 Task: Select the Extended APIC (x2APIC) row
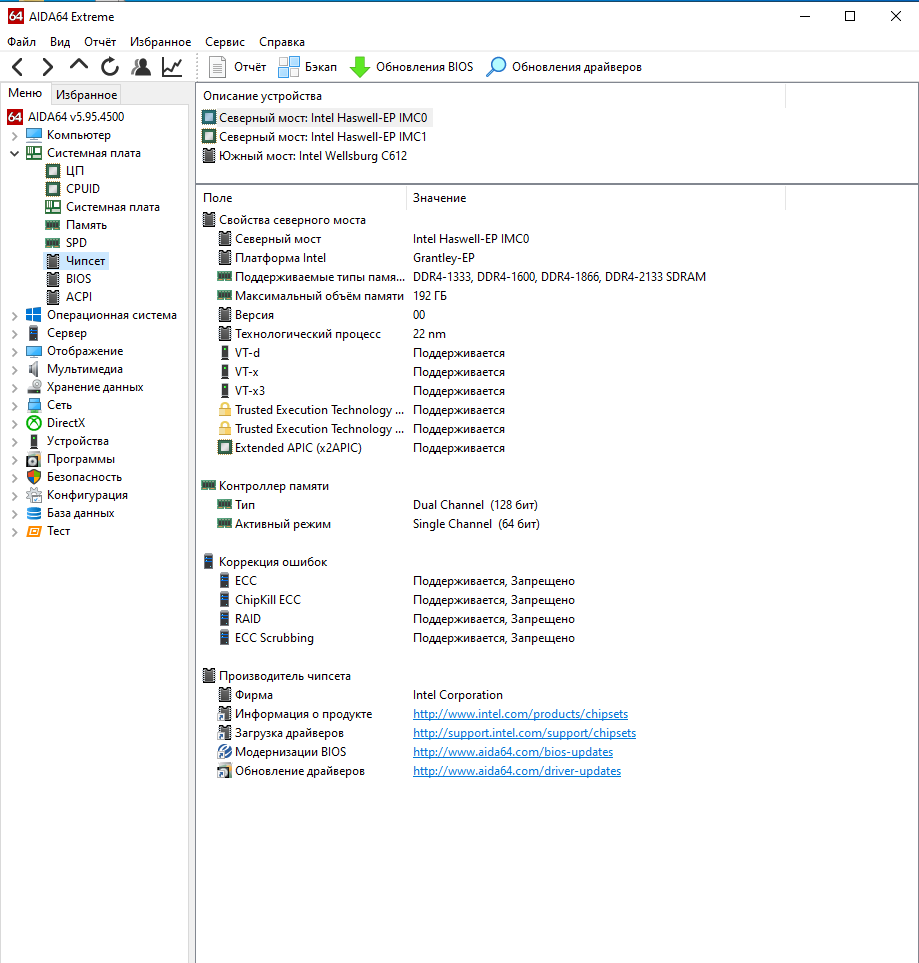[x=361, y=448]
